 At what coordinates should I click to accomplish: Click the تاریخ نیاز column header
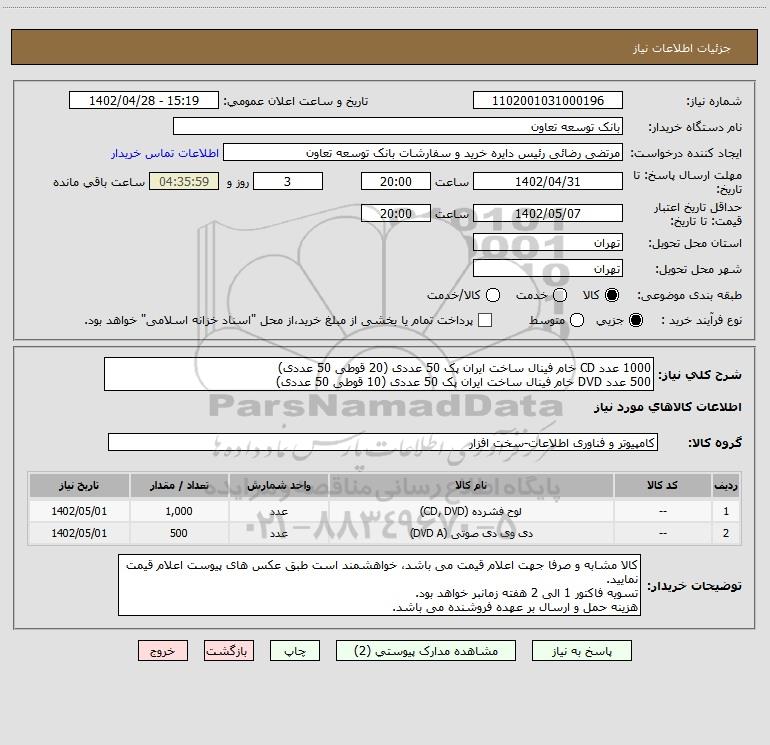point(79,486)
